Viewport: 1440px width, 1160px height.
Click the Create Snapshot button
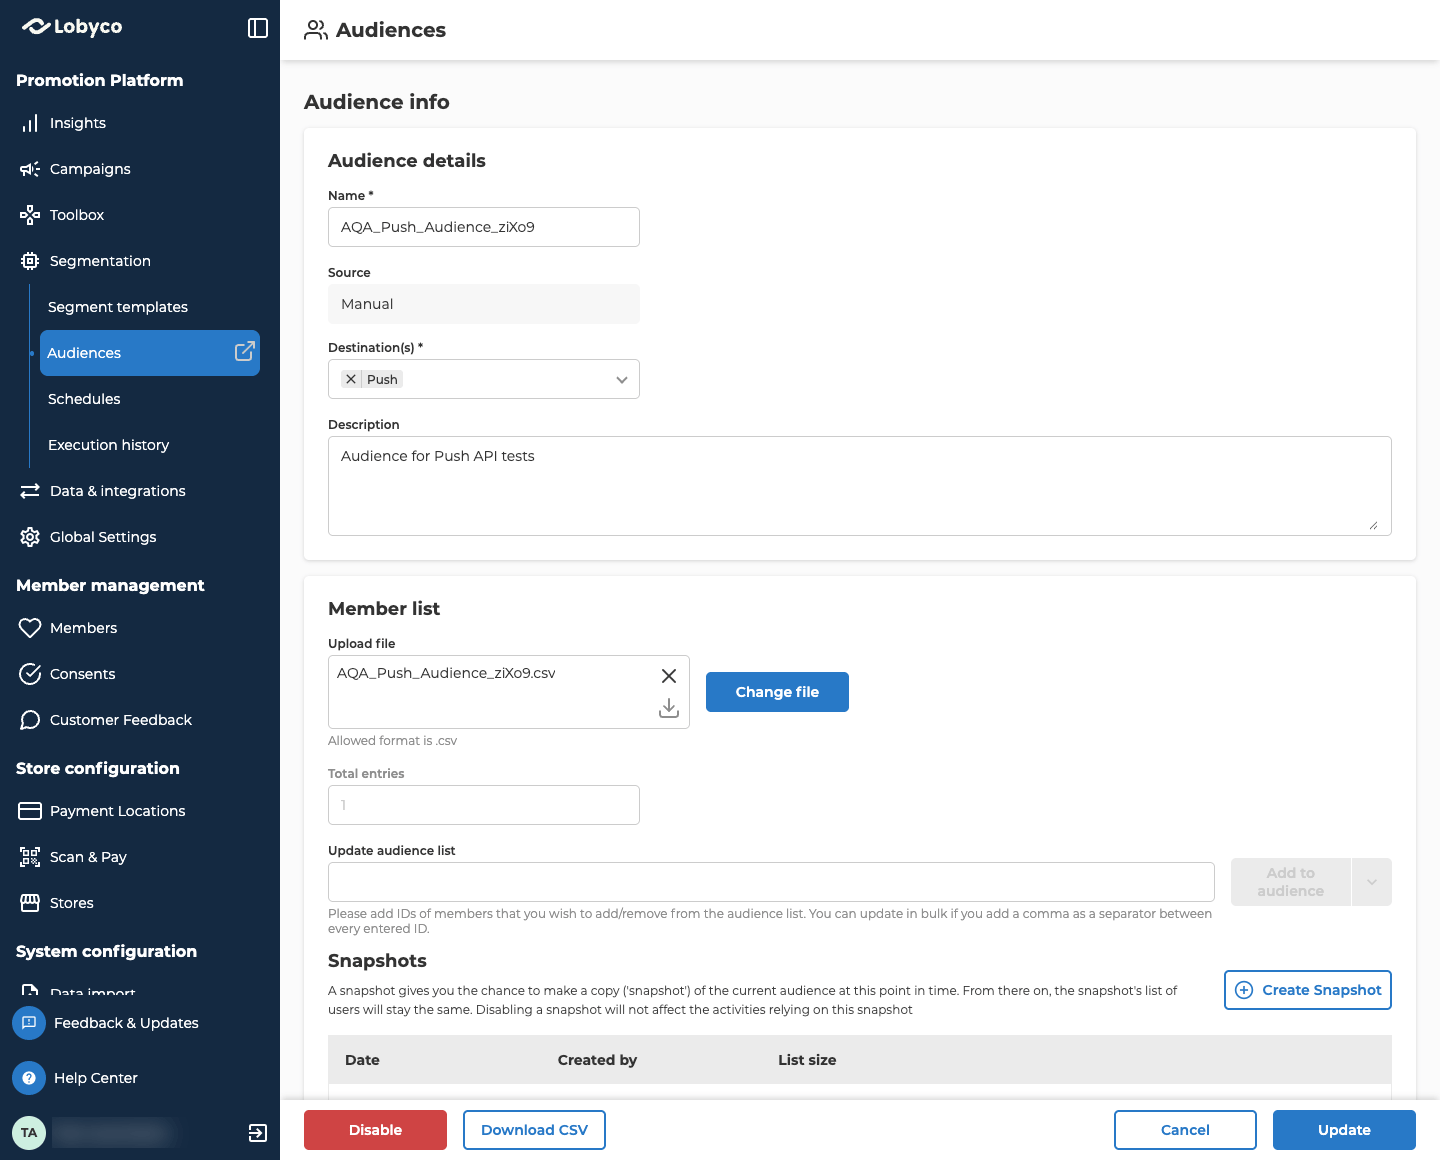(1308, 990)
